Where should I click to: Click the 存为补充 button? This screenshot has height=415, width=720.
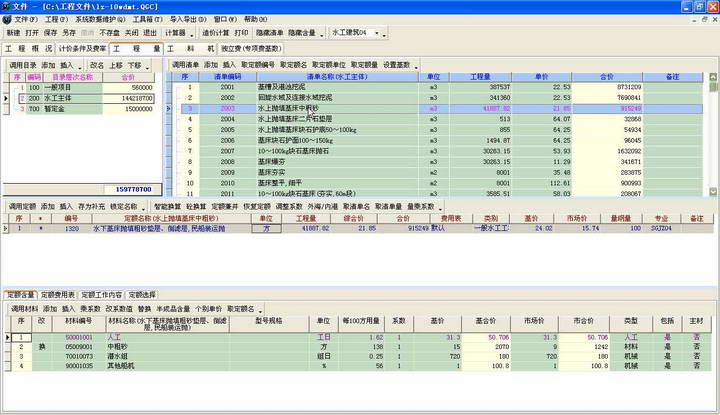pyautogui.click(x=91, y=207)
